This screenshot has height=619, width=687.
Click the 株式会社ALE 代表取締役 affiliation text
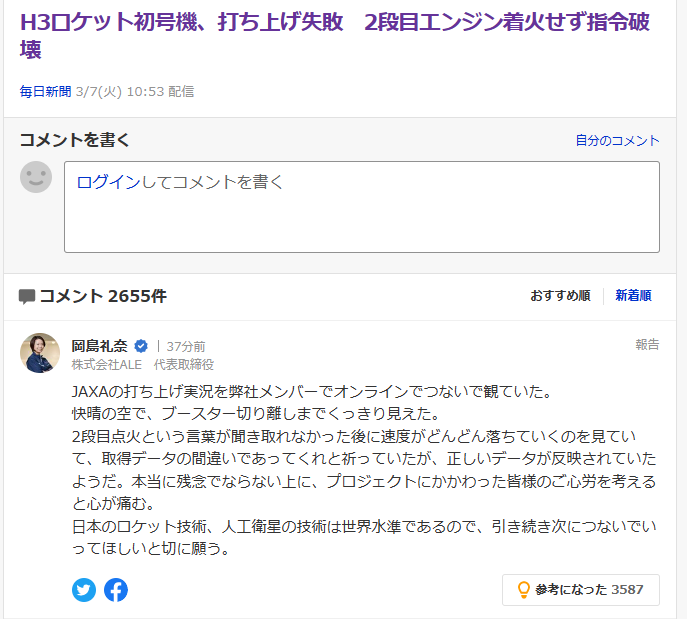[x=143, y=364]
